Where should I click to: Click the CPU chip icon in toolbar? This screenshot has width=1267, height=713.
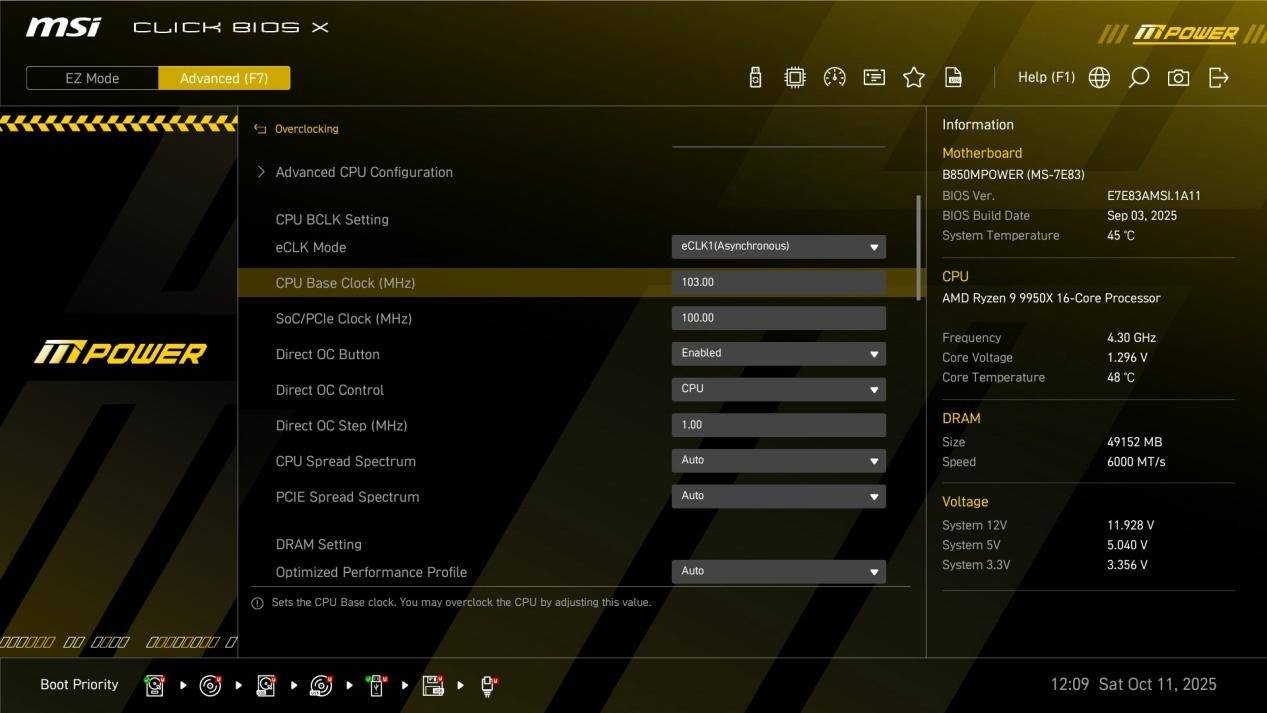pyautogui.click(x=794, y=78)
